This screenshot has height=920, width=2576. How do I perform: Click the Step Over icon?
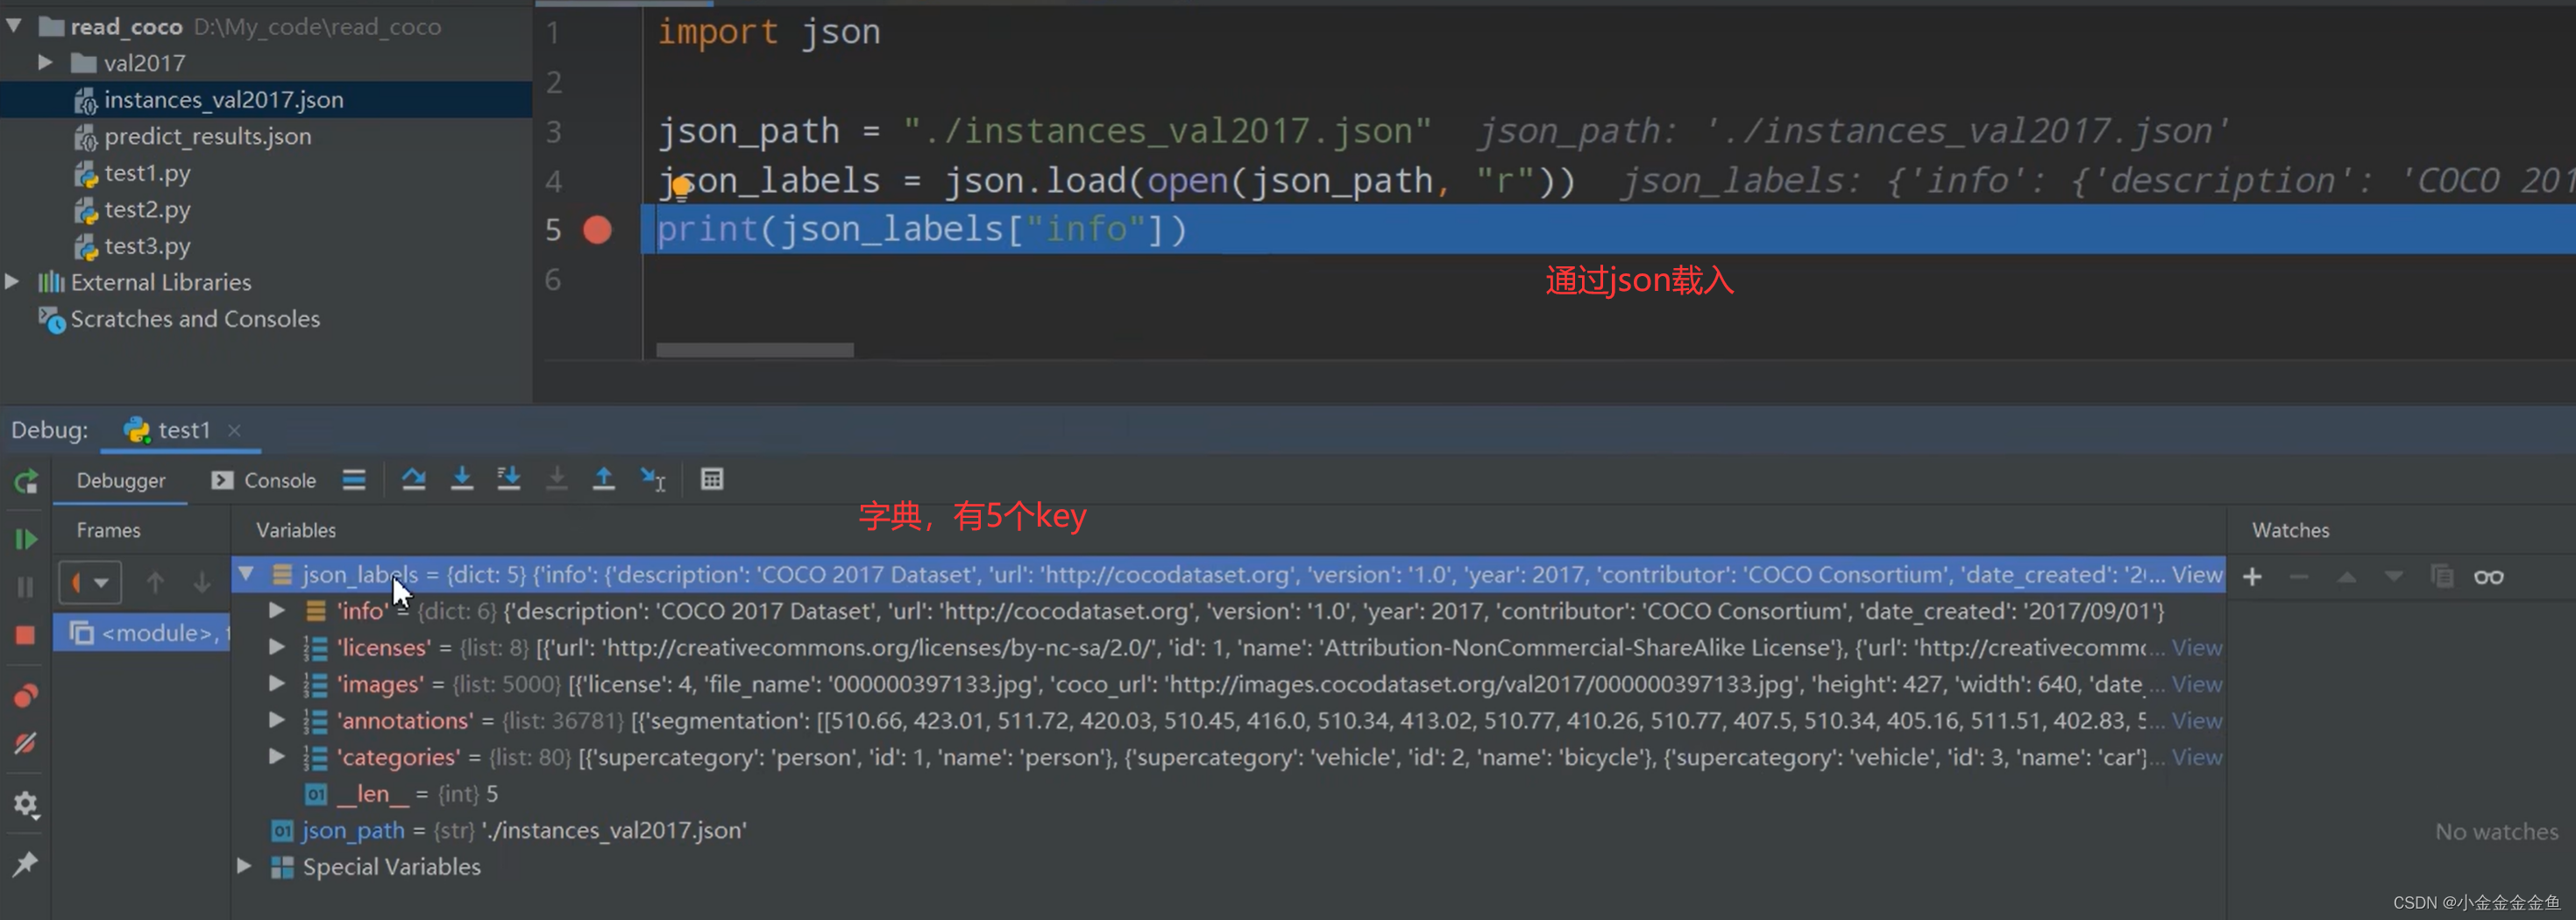point(413,479)
